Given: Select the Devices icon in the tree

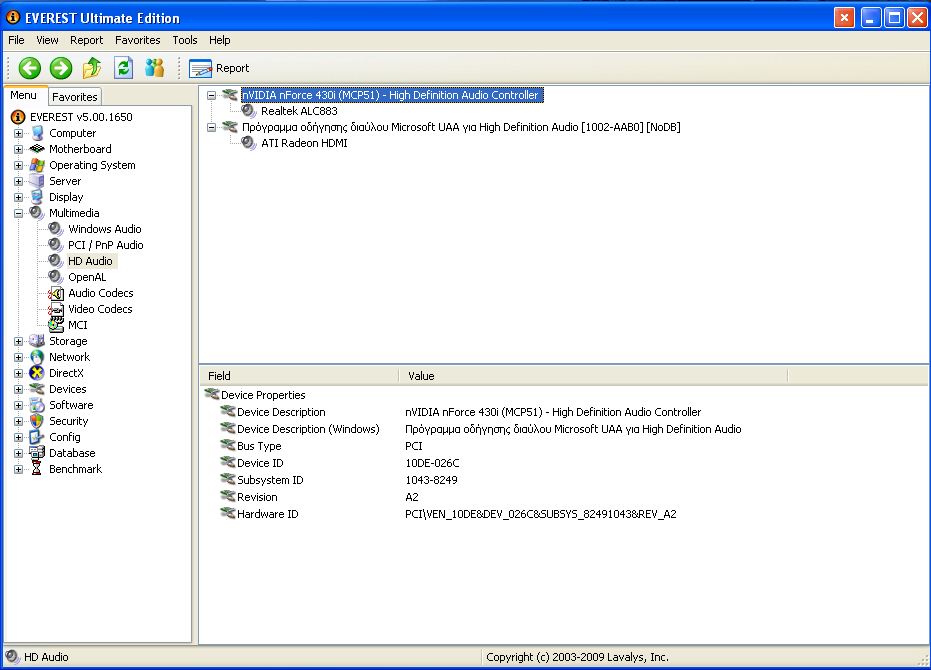Looking at the screenshot, I should coord(37,389).
